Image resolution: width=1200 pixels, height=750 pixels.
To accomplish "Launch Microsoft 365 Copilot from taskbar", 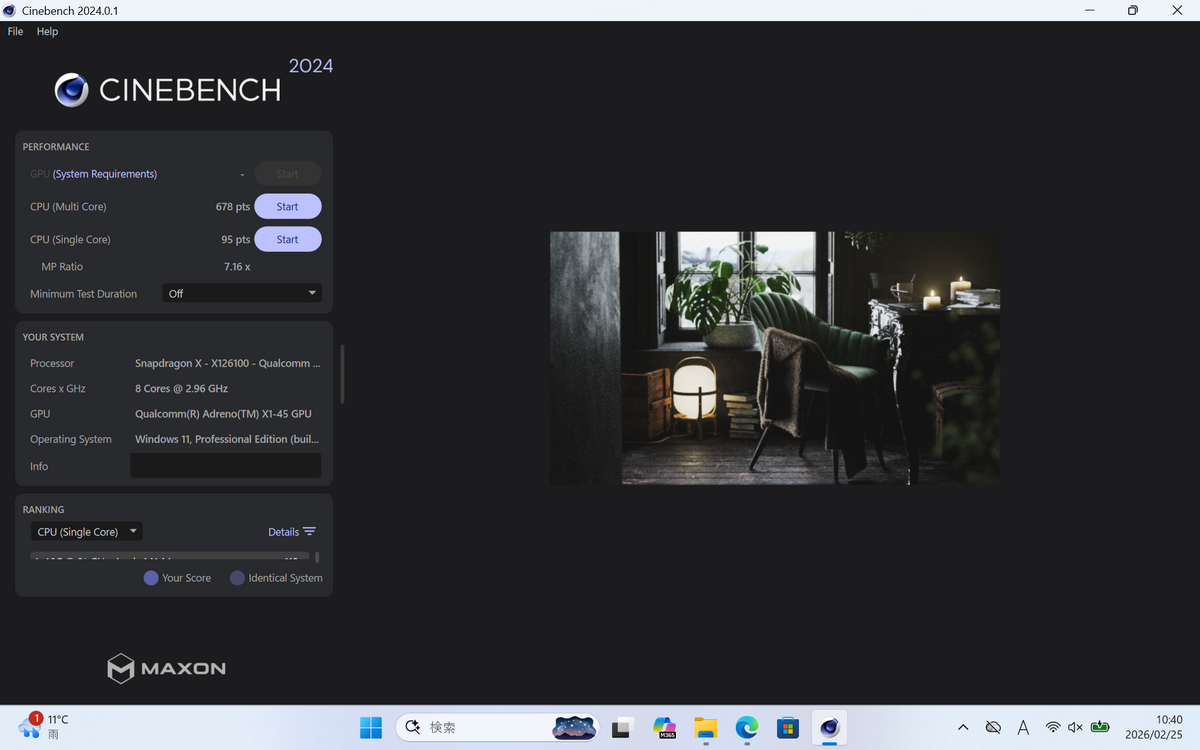I will (x=665, y=728).
